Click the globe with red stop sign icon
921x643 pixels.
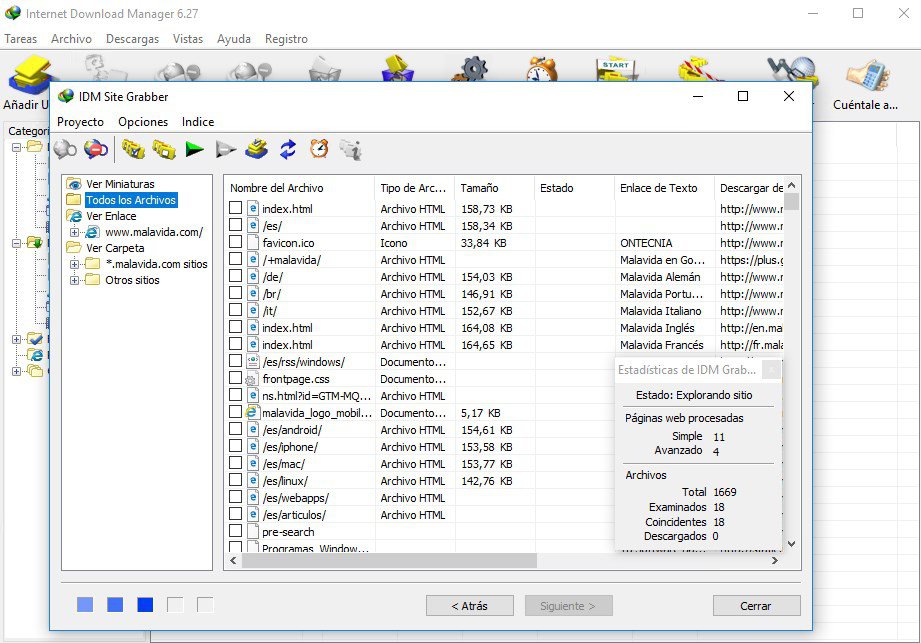tap(96, 150)
